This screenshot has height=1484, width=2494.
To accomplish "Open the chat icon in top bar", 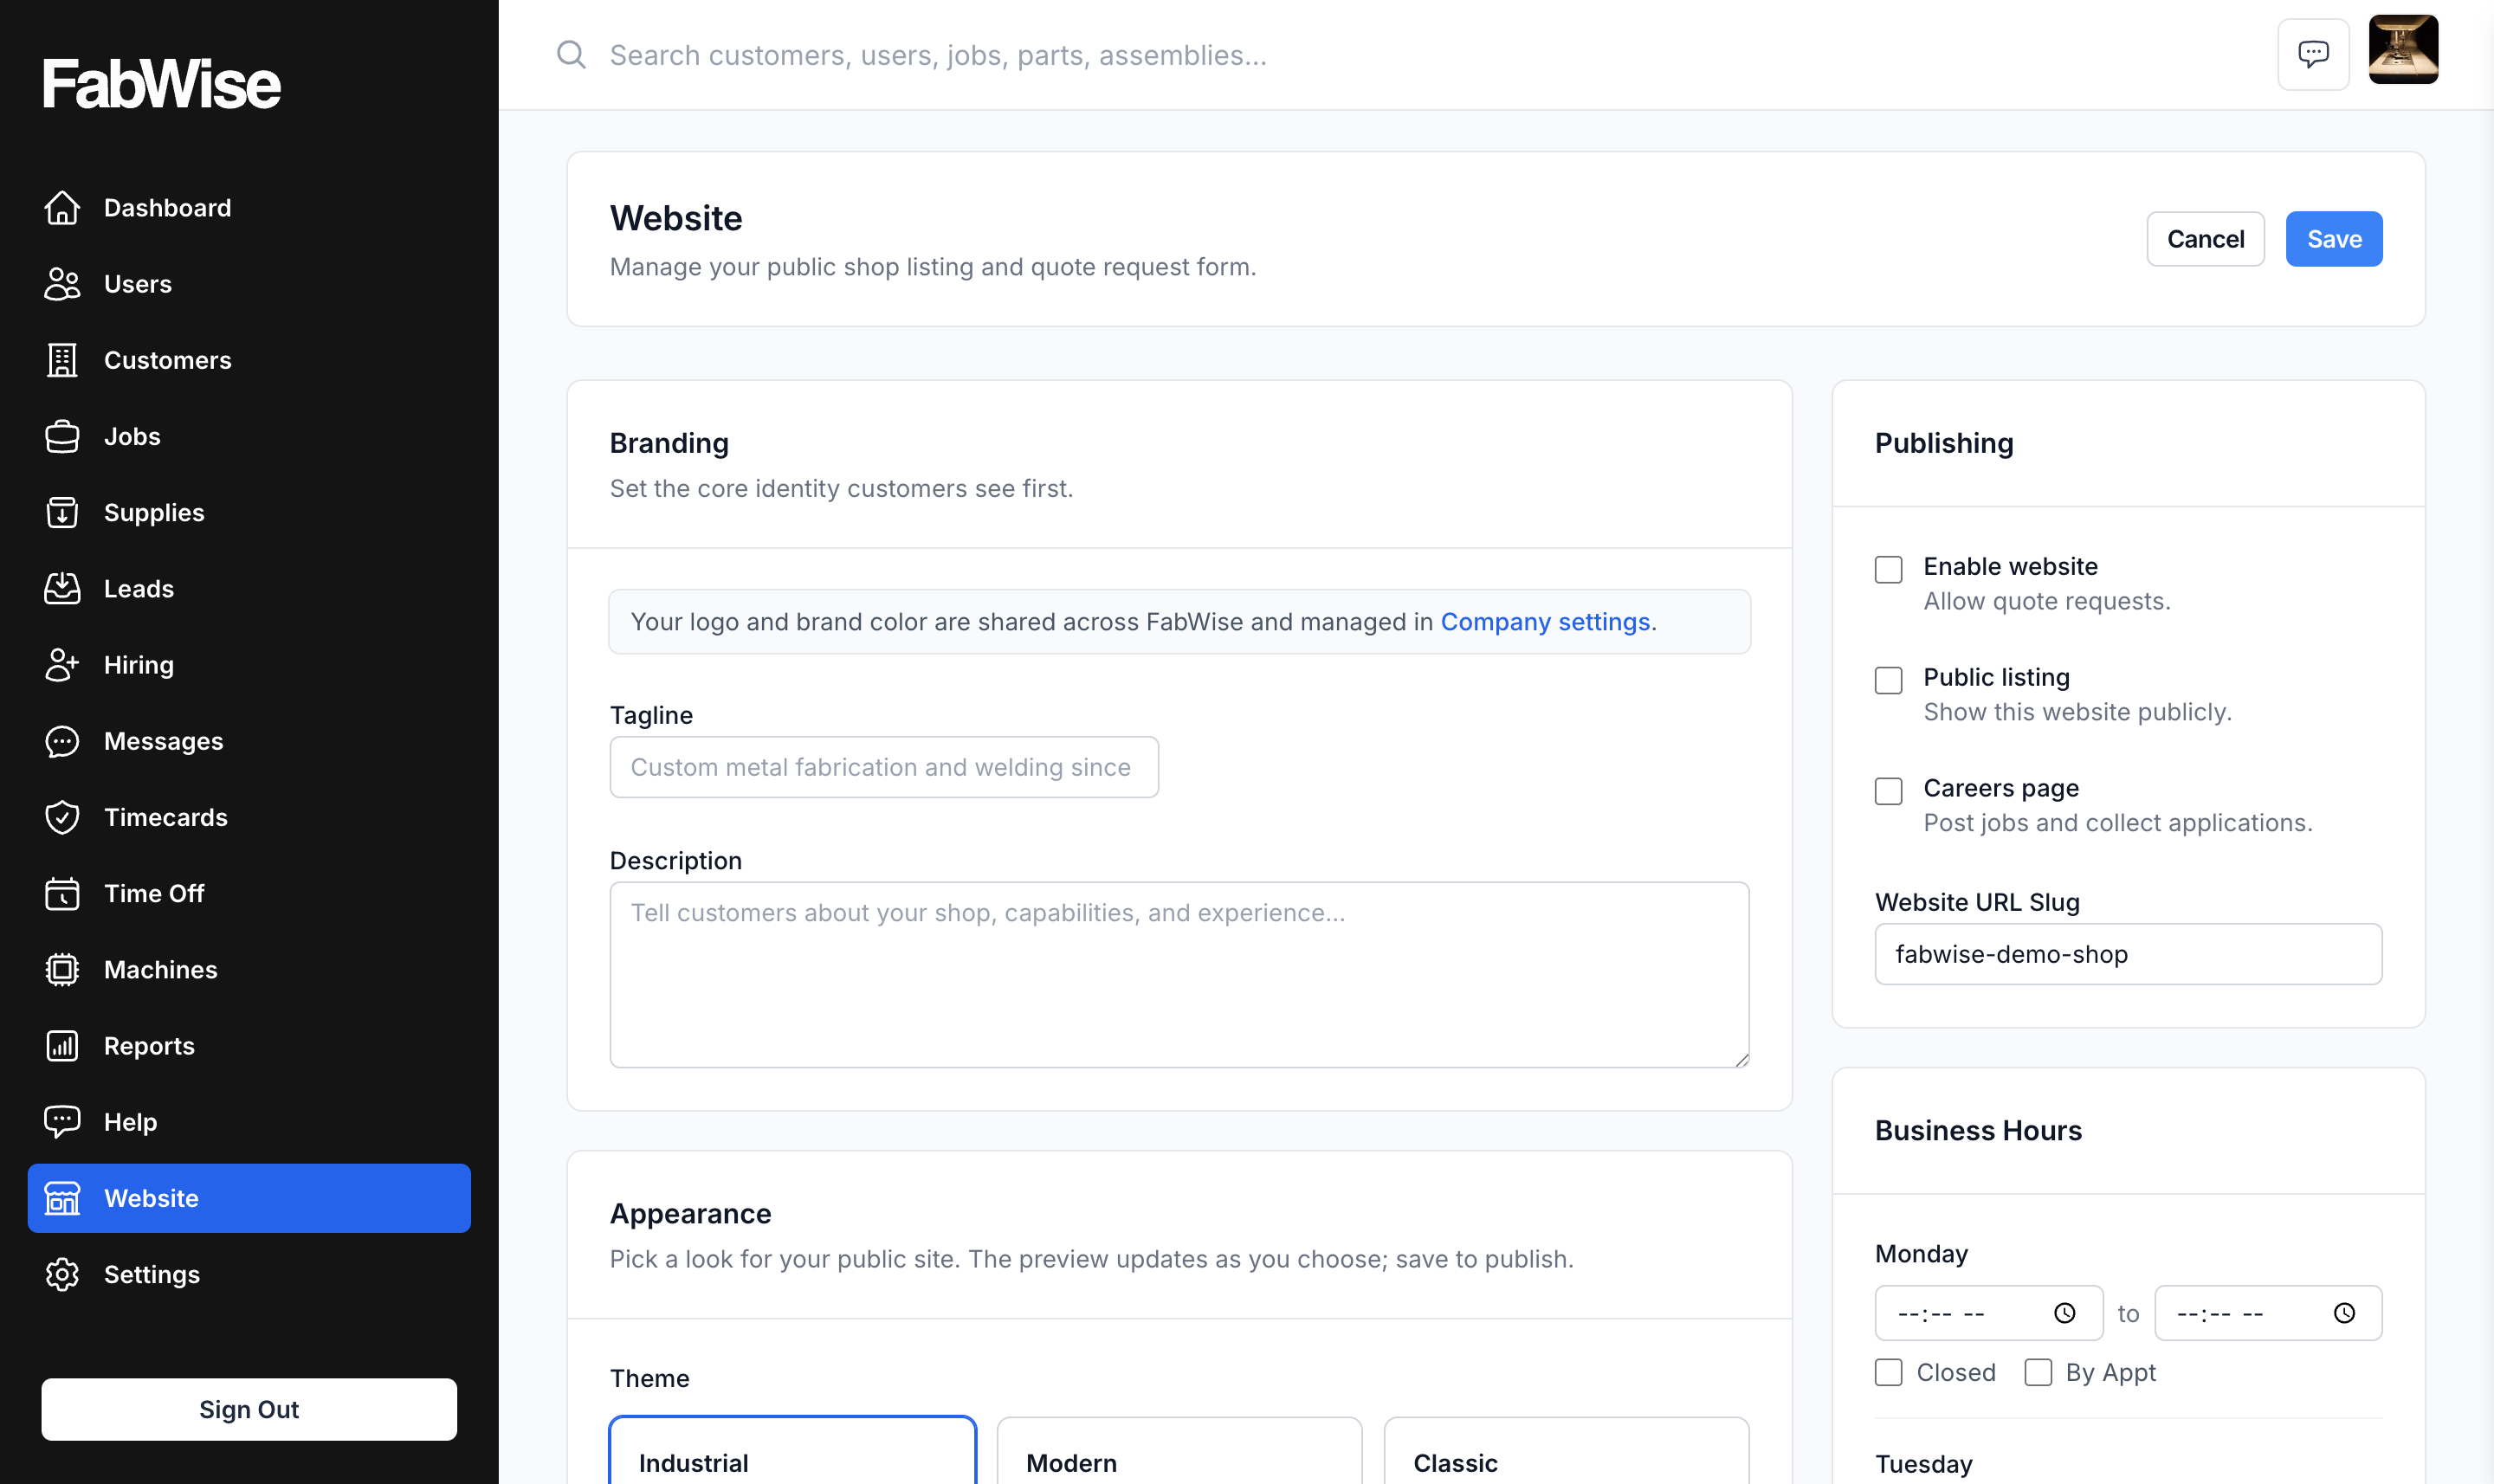I will pyautogui.click(x=2313, y=54).
